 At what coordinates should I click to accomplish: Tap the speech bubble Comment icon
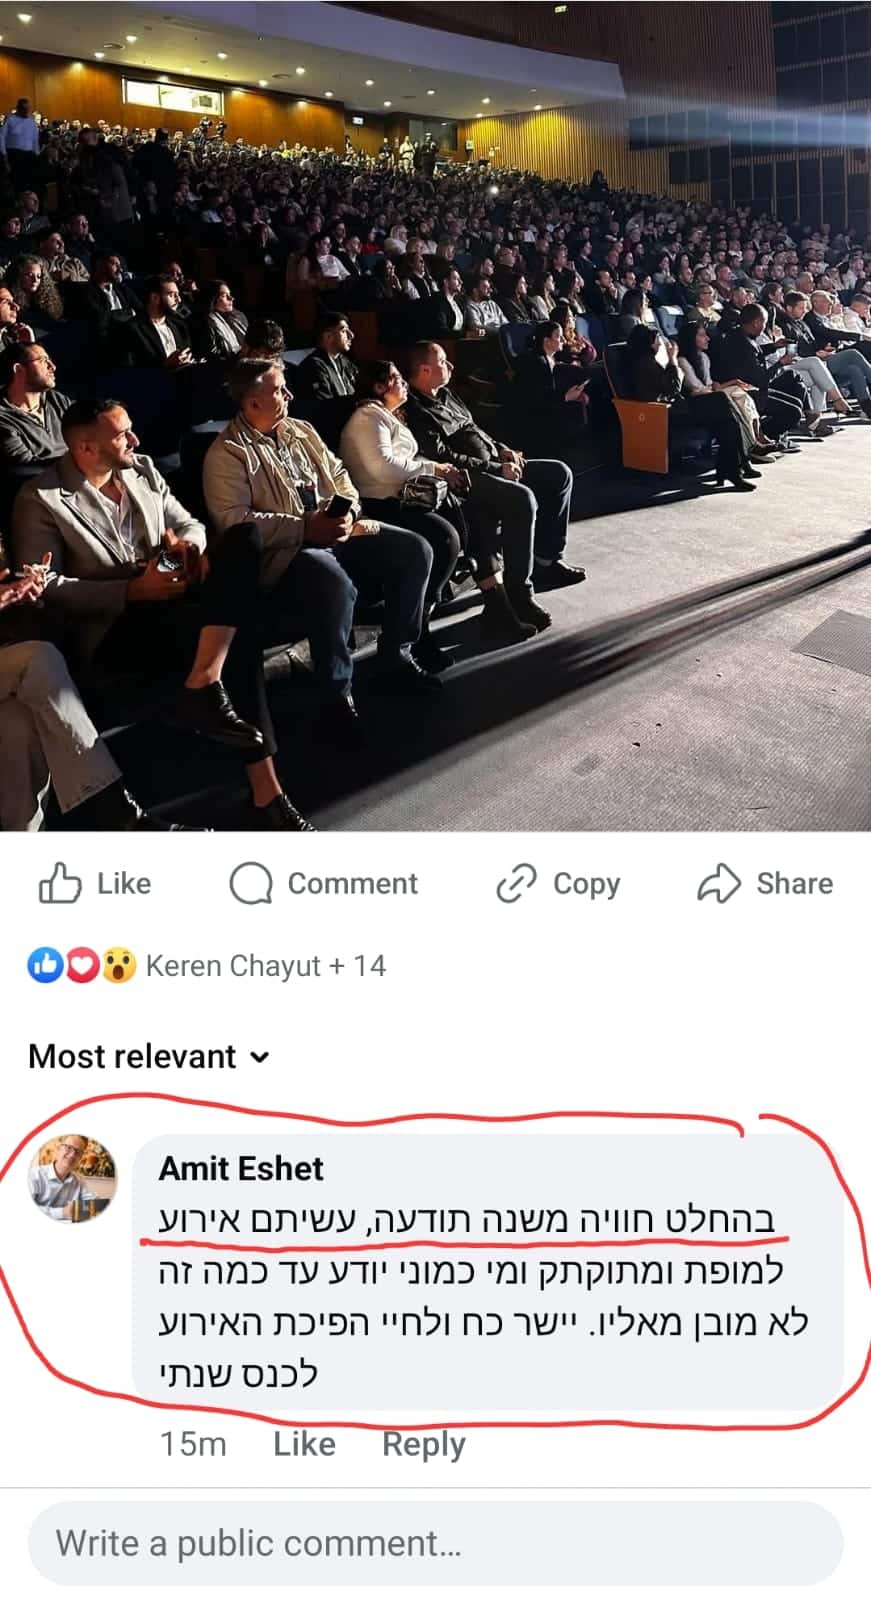[x=250, y=883]
